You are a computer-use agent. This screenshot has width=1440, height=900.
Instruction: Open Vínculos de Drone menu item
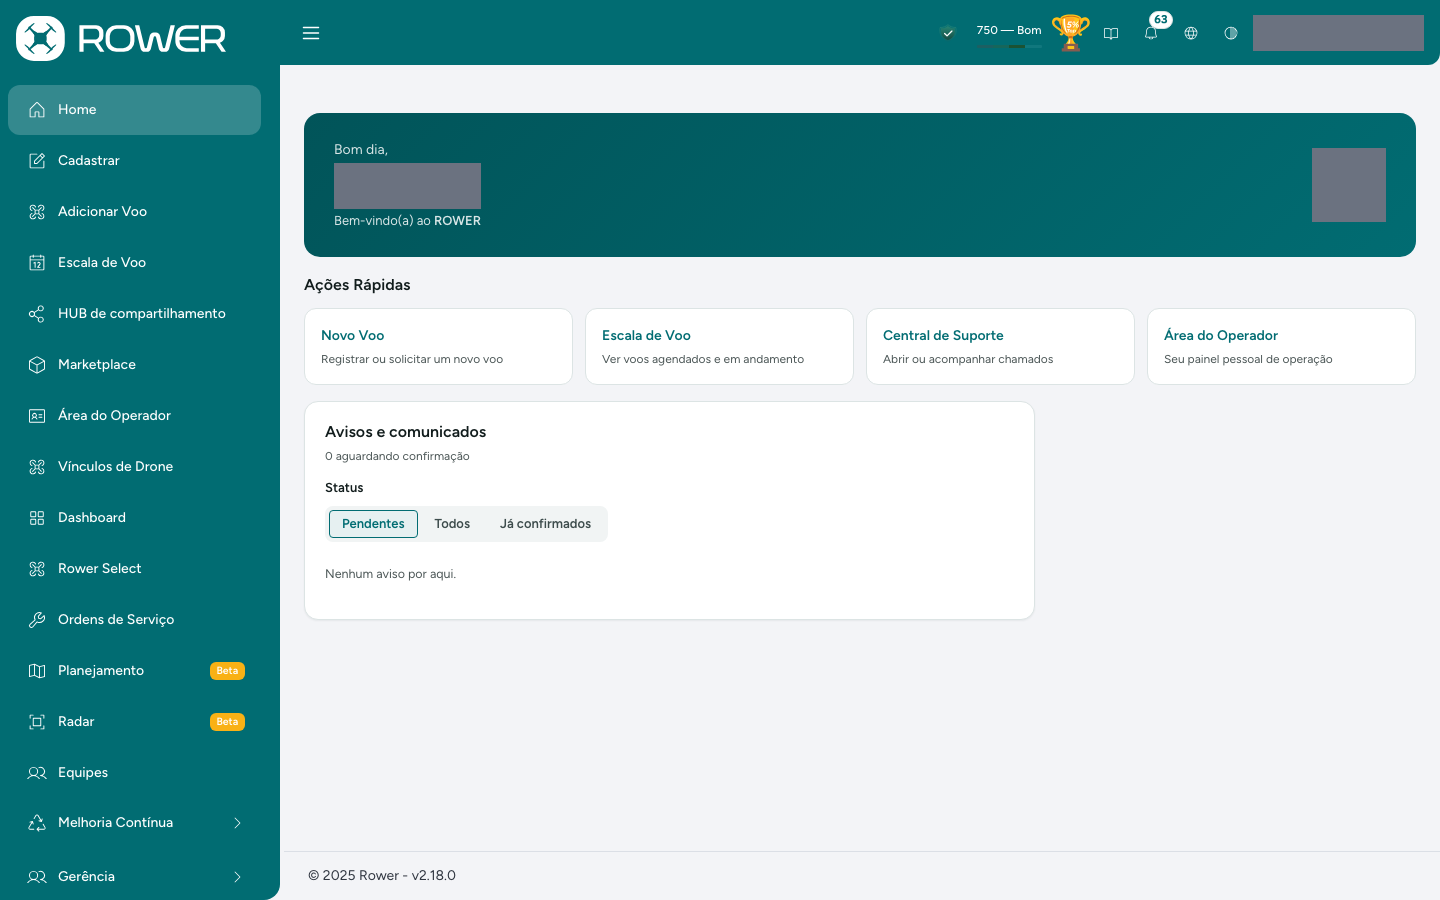134,467
